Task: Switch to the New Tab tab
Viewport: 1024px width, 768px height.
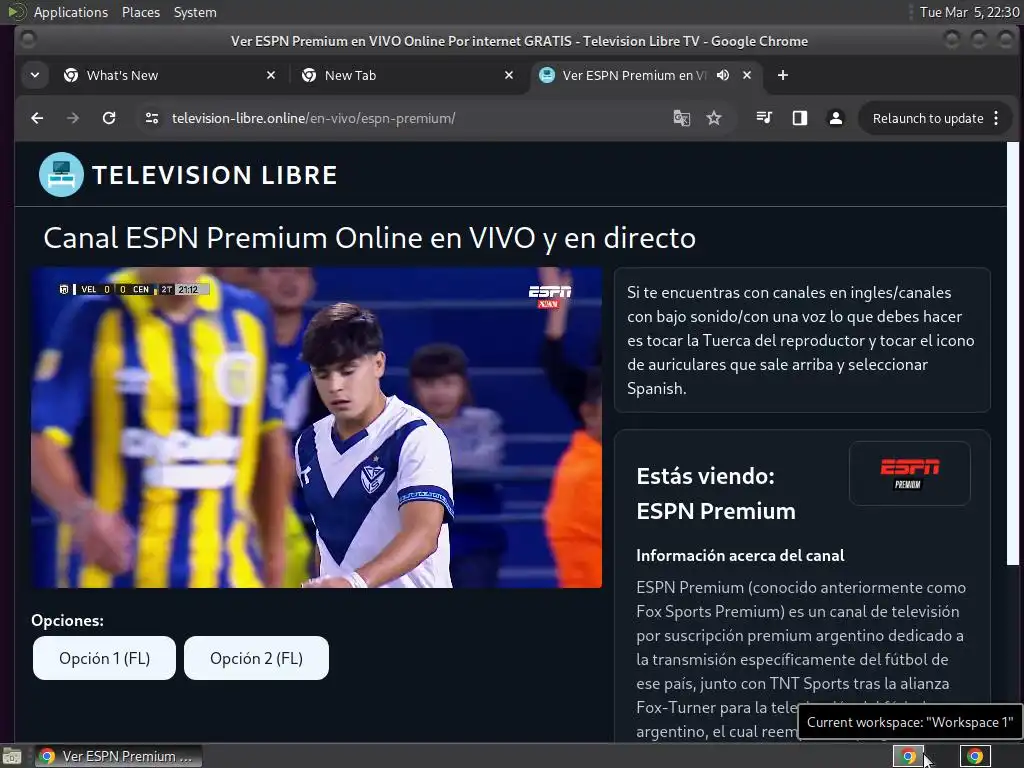Action: (x=408, y=75)
